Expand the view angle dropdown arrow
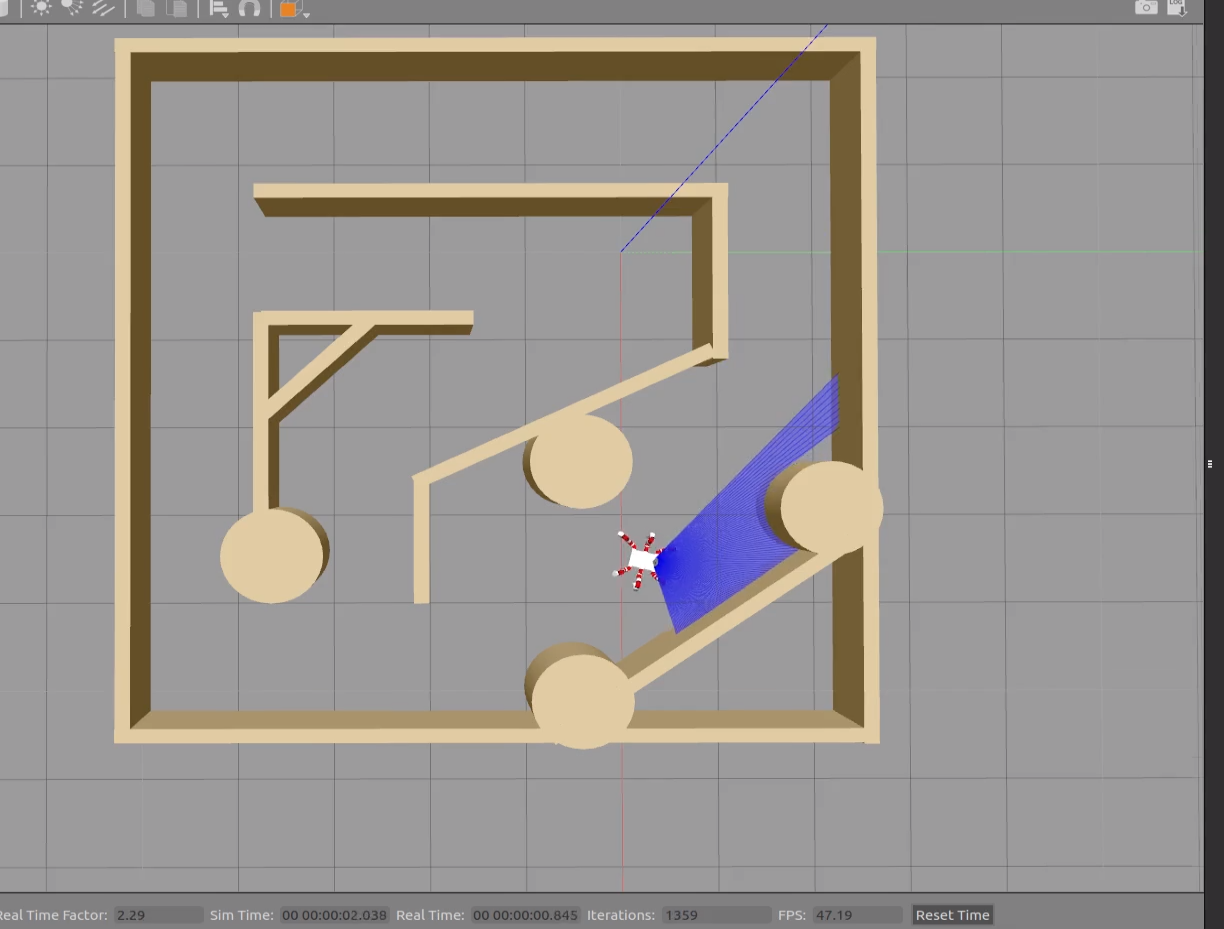The width and height of the screenshot is (1224, 929). click(305, 14)
